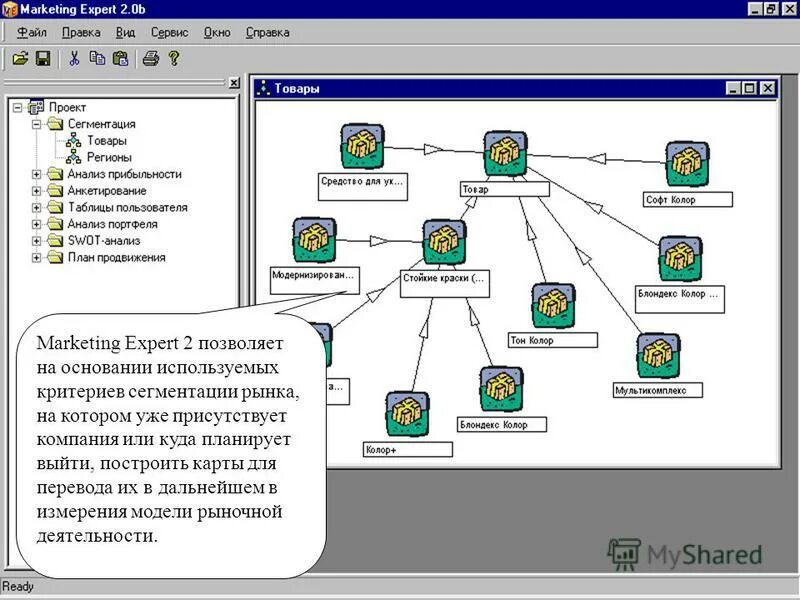Click the Таблицы пользователя tree label
This screenshot has width=800, height=600.
[x=128, y=208]
